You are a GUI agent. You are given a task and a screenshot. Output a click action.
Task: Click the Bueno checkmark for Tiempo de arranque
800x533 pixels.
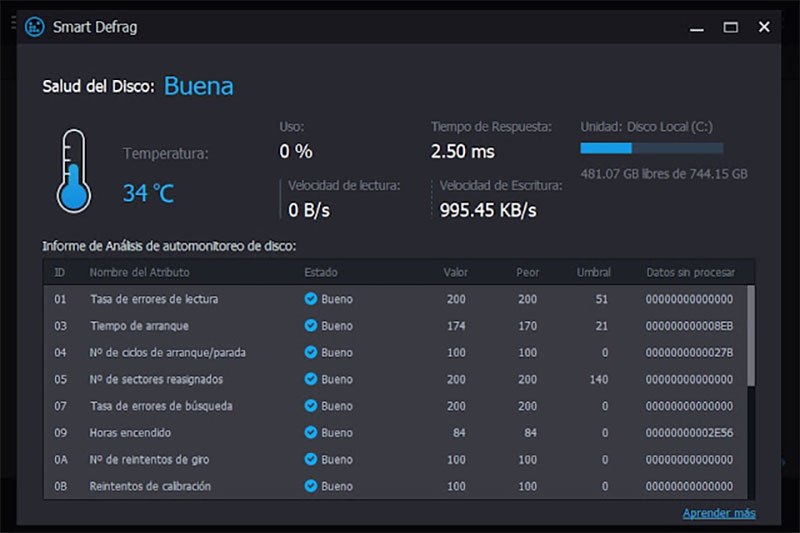point(311,325)
